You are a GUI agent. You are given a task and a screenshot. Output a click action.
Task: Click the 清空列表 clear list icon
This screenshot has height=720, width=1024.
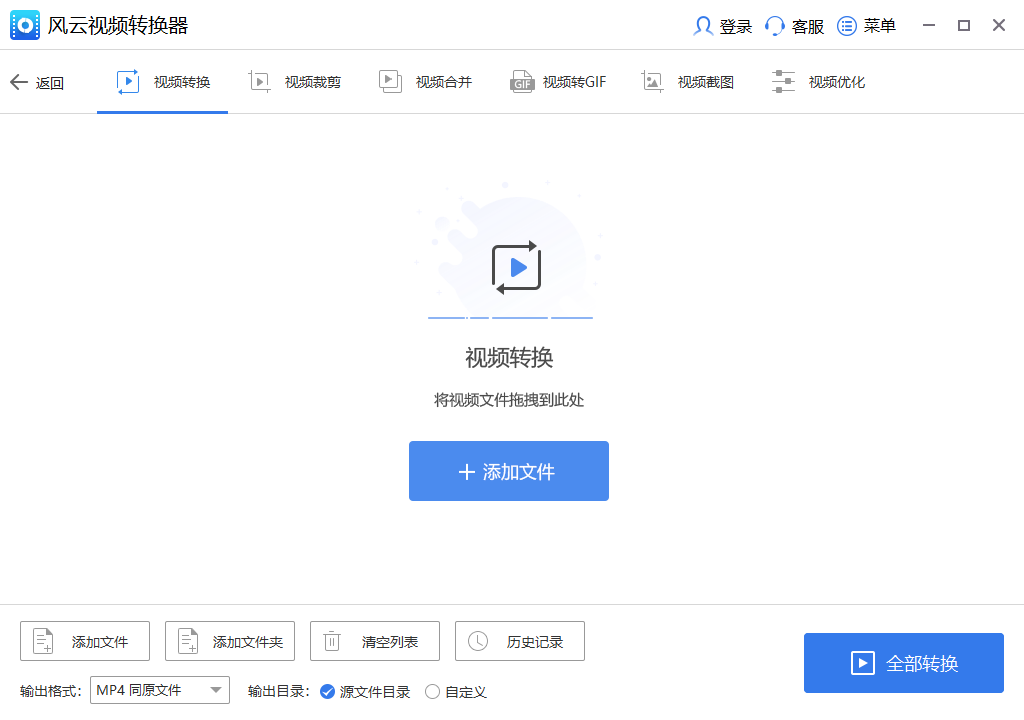click(375, 641)
